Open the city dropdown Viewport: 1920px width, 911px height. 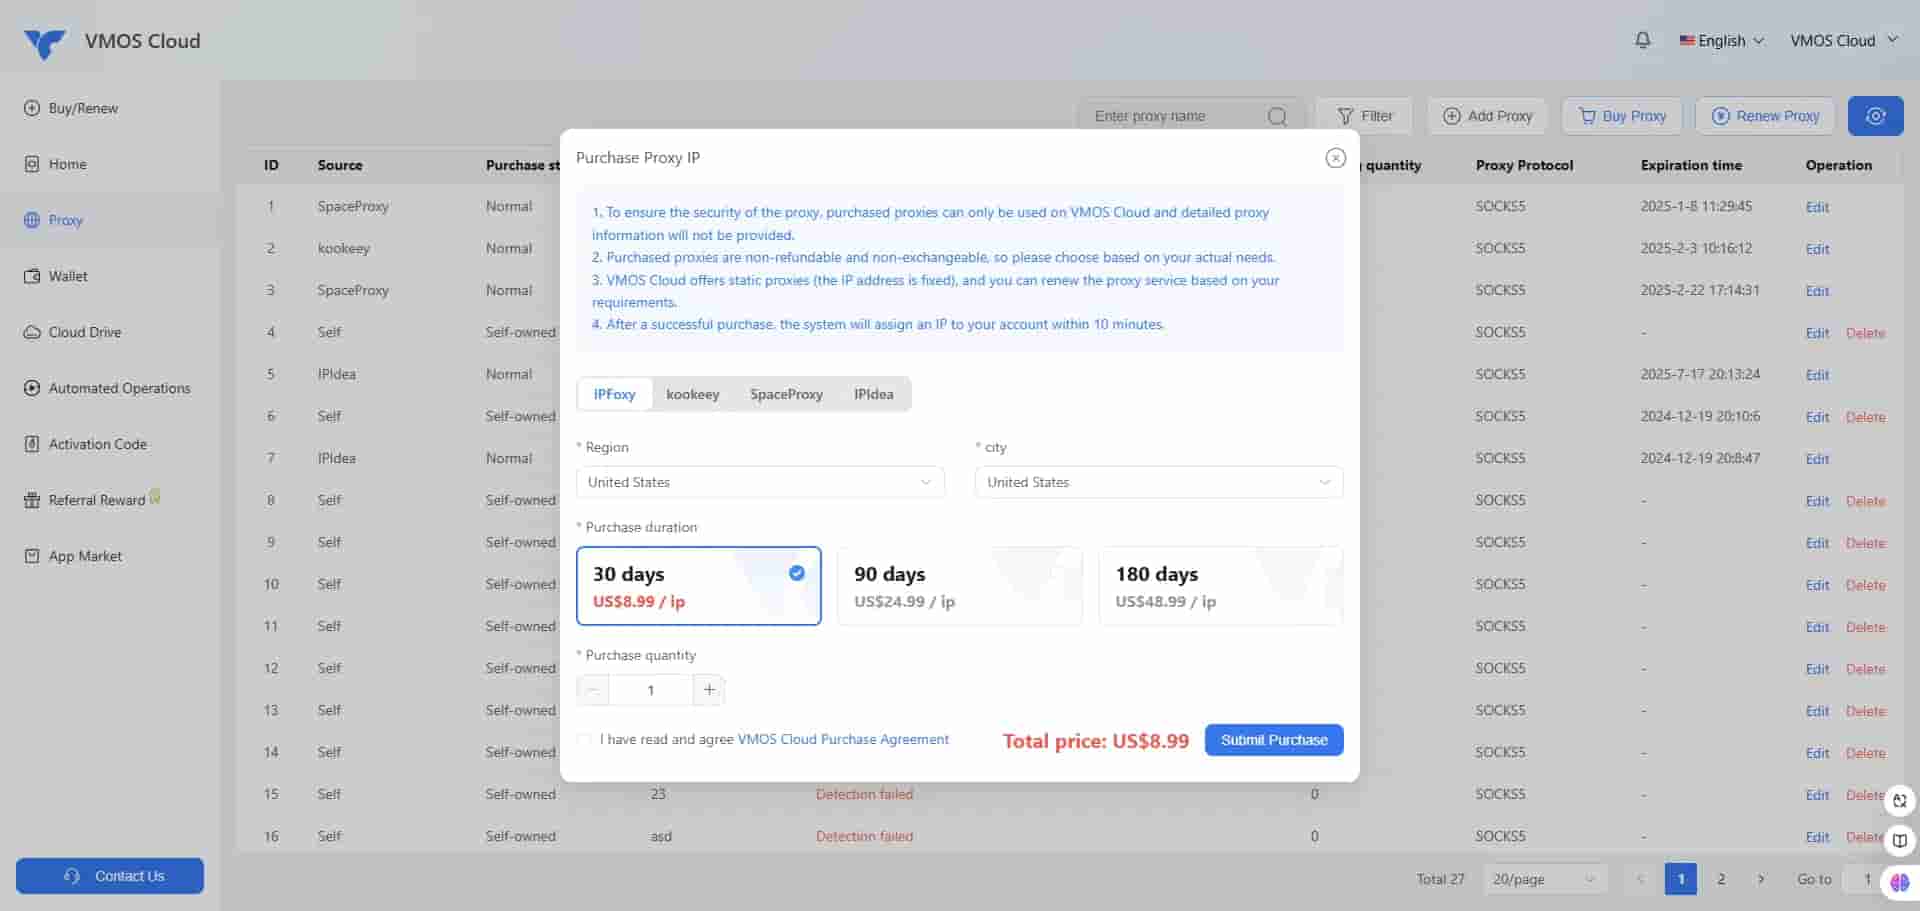click(1159, 482)
